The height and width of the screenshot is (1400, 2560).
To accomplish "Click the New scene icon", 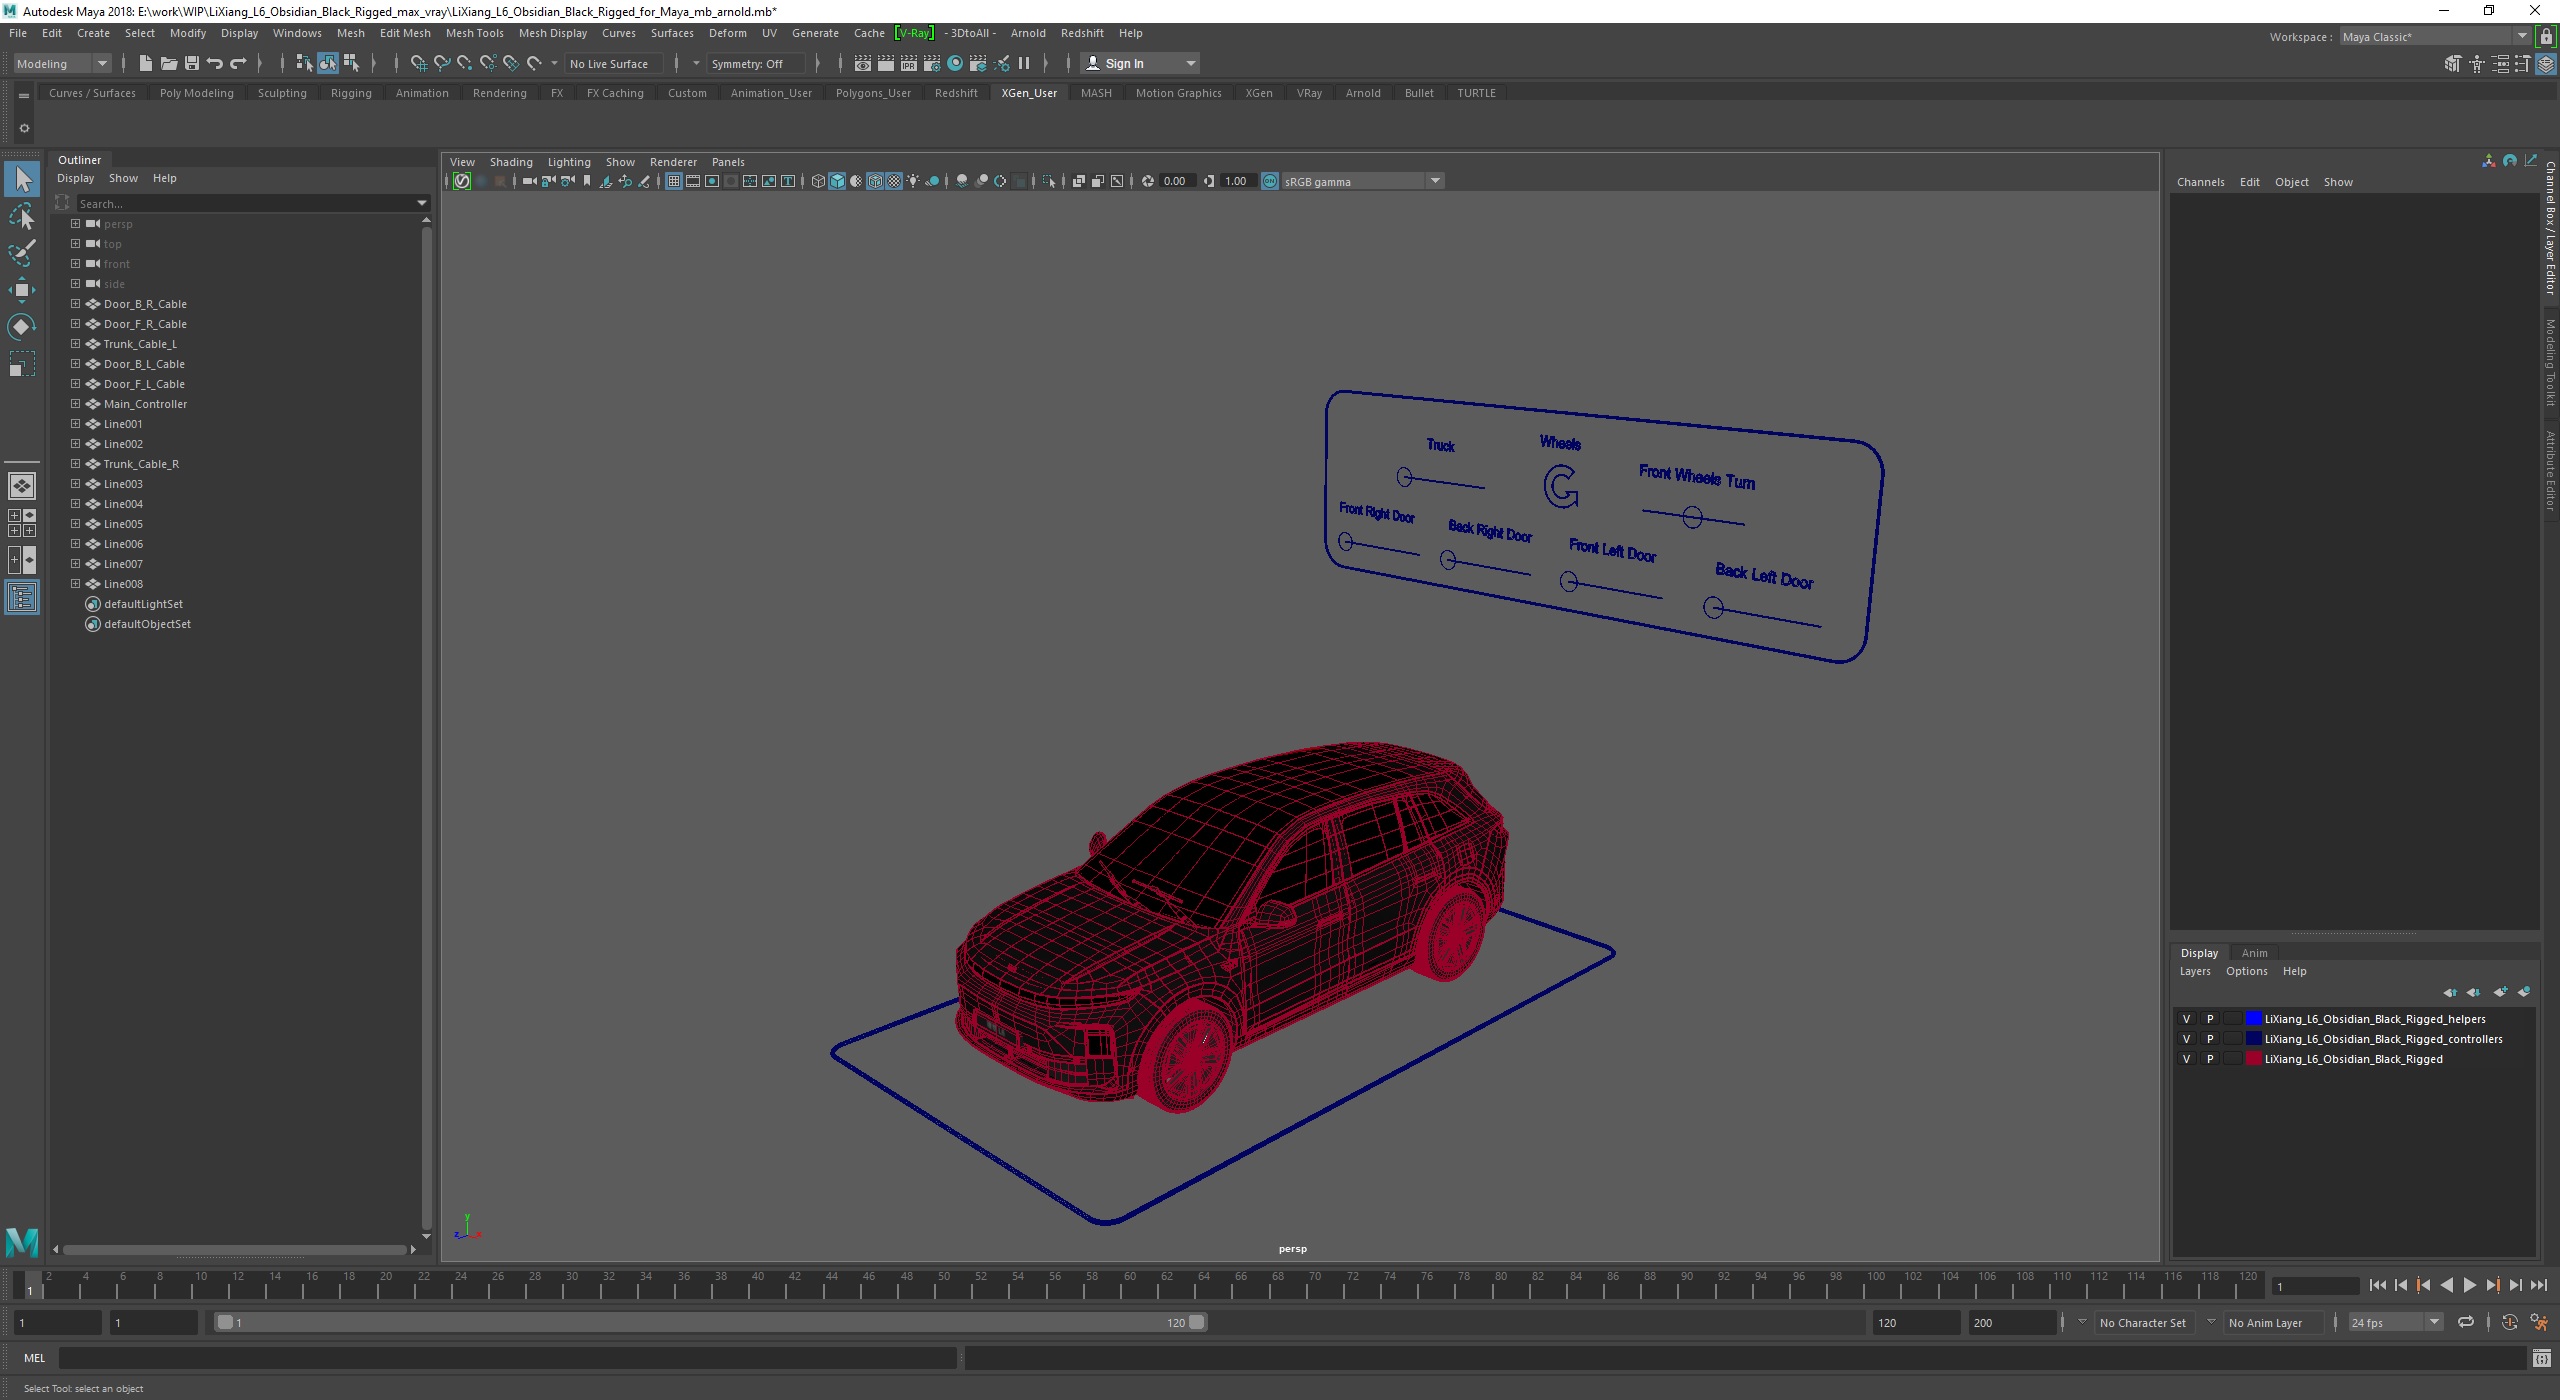I will pos(145,63).
